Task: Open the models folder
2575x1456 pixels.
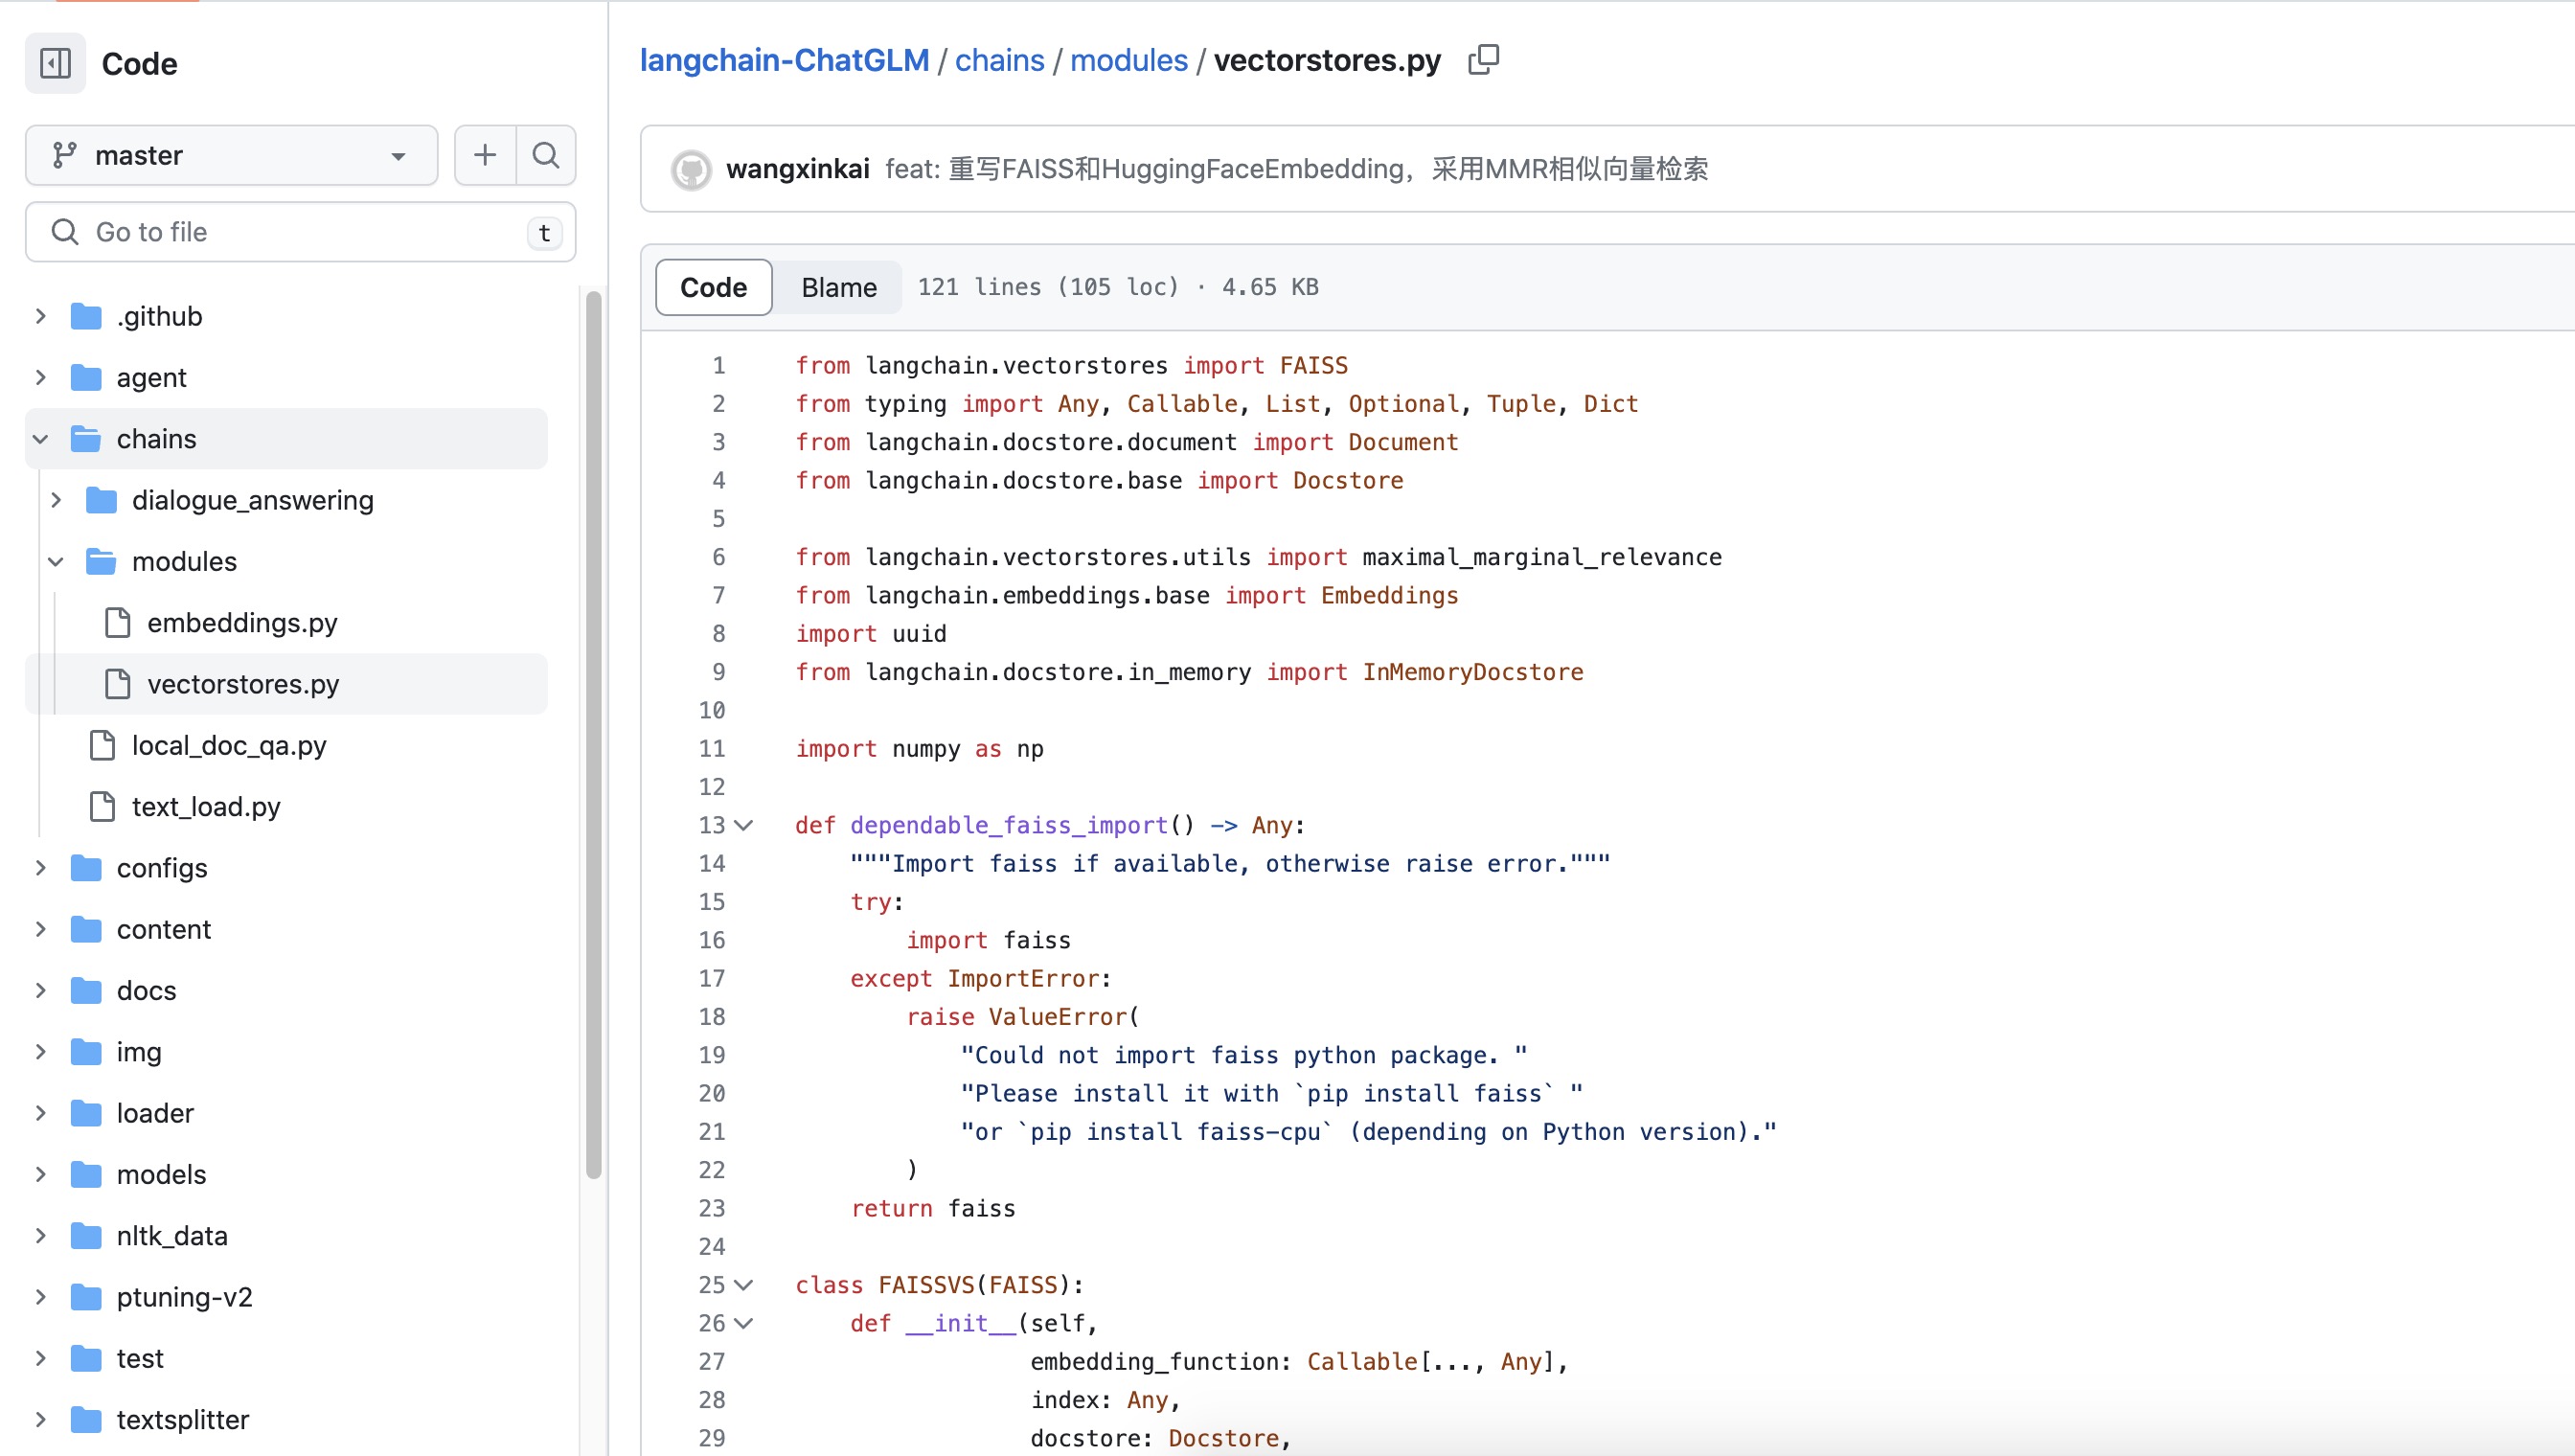Action: pyautogui.click(x=161, y=1174)
